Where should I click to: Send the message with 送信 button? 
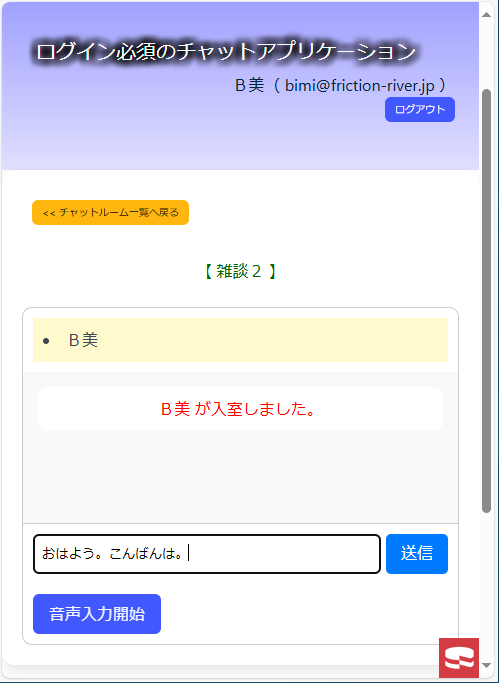tap(417, 554)
